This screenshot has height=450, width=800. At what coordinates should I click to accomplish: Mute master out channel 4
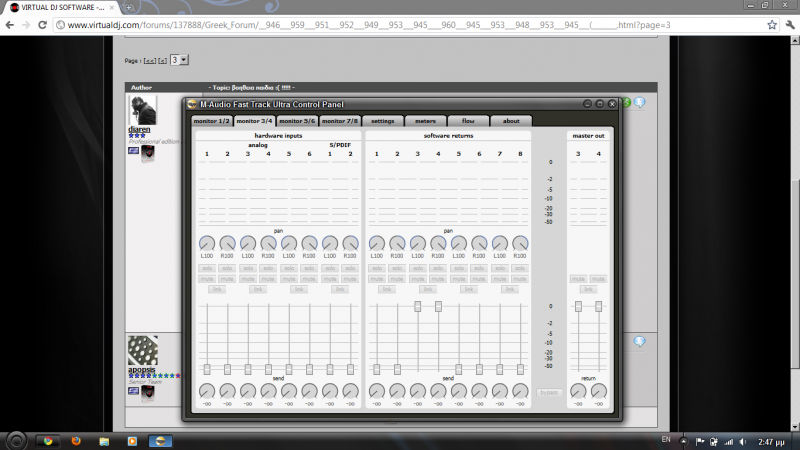(598, 279)
